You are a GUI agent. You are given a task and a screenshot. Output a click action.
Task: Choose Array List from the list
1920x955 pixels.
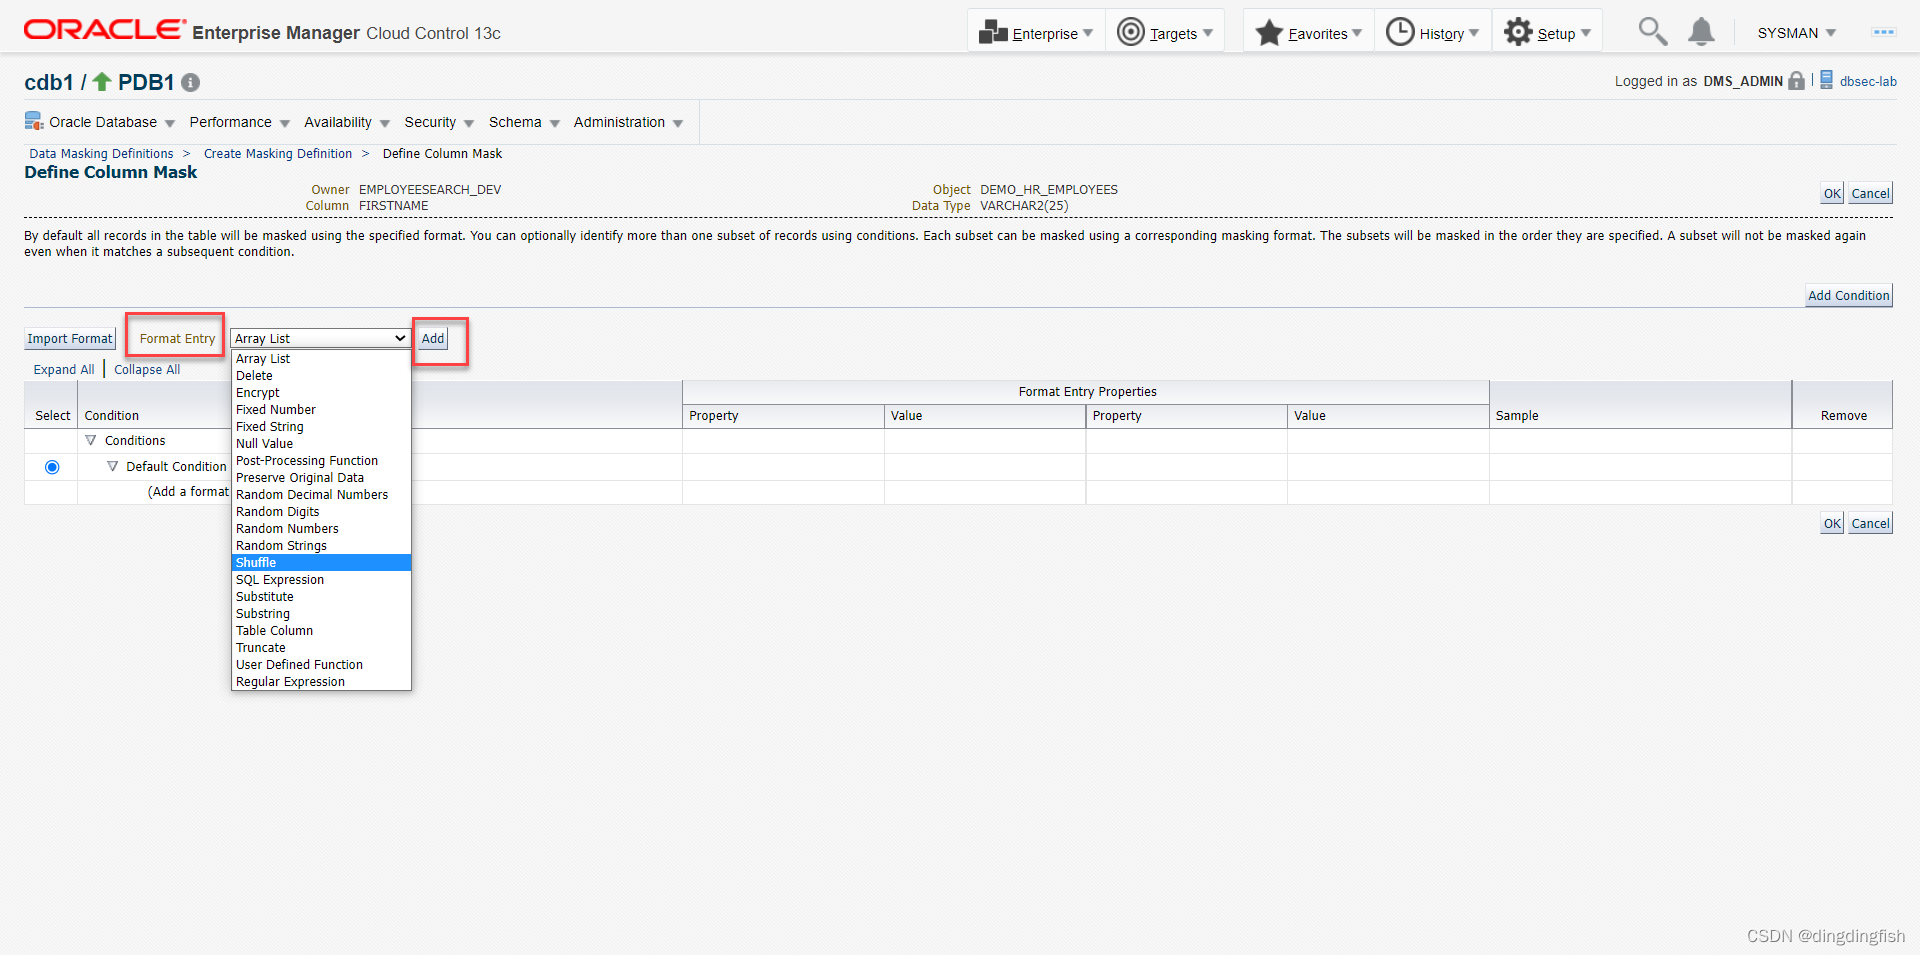click(321, 359)
